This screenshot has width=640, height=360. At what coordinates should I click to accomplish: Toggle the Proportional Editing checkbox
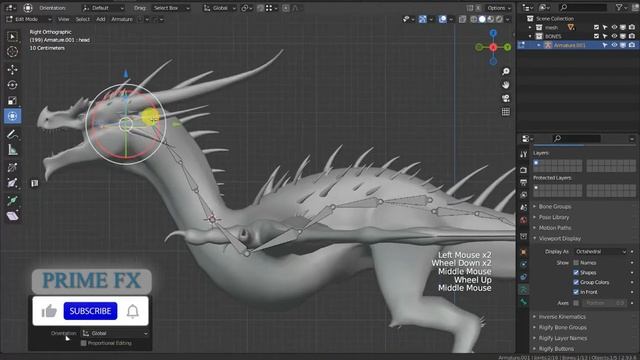click(x=84, y=343)
